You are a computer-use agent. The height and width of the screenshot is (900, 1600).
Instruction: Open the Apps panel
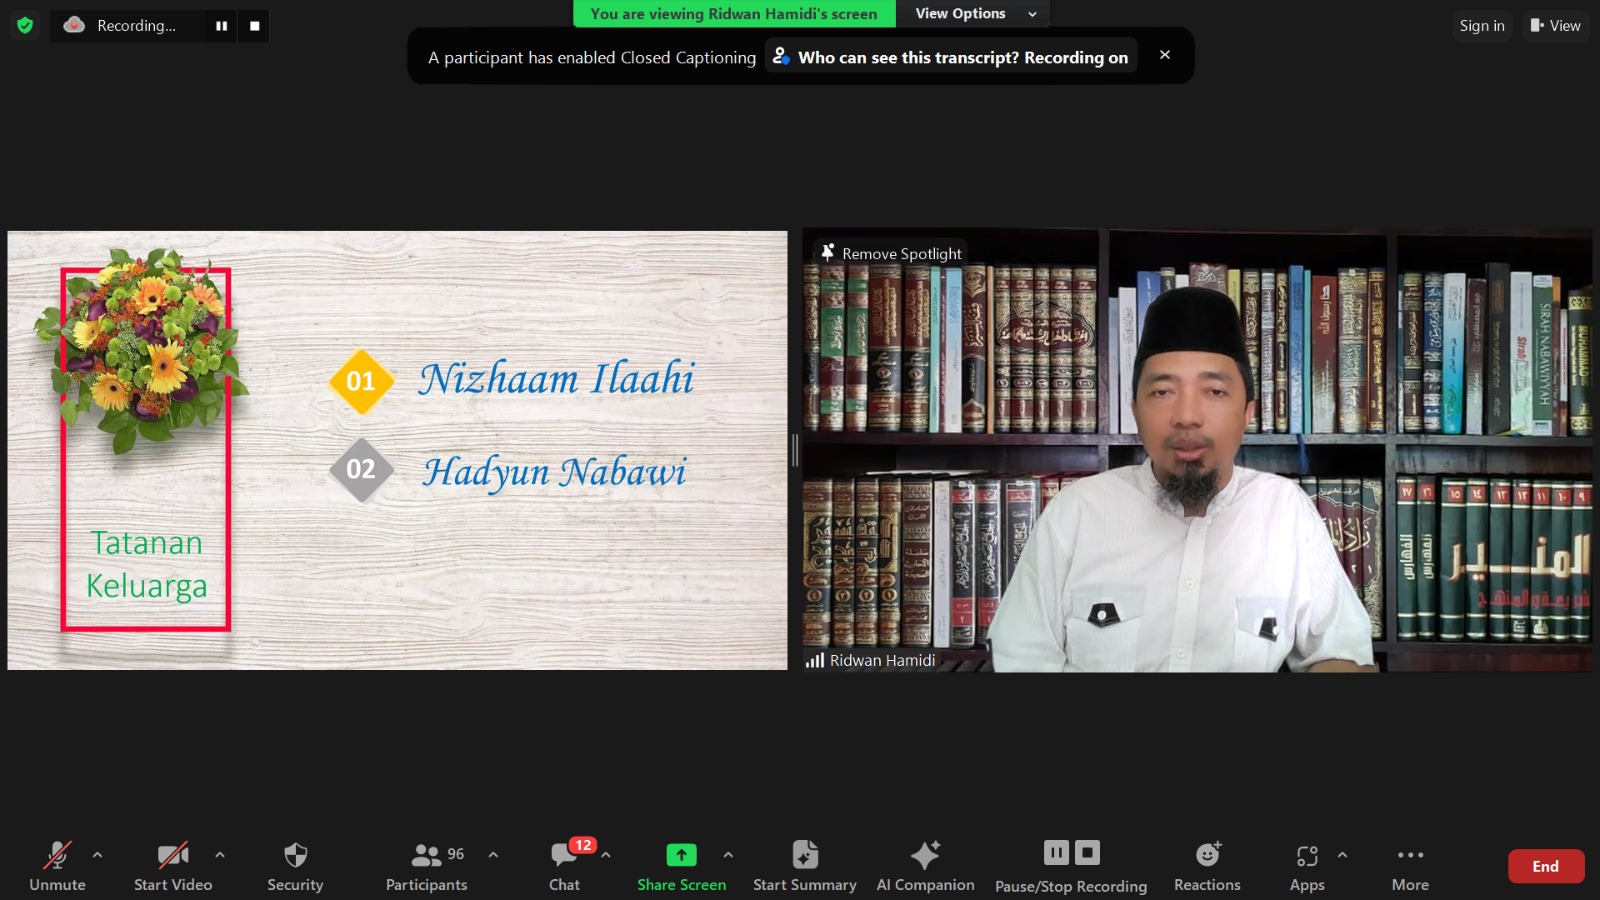pos(1306,866)
